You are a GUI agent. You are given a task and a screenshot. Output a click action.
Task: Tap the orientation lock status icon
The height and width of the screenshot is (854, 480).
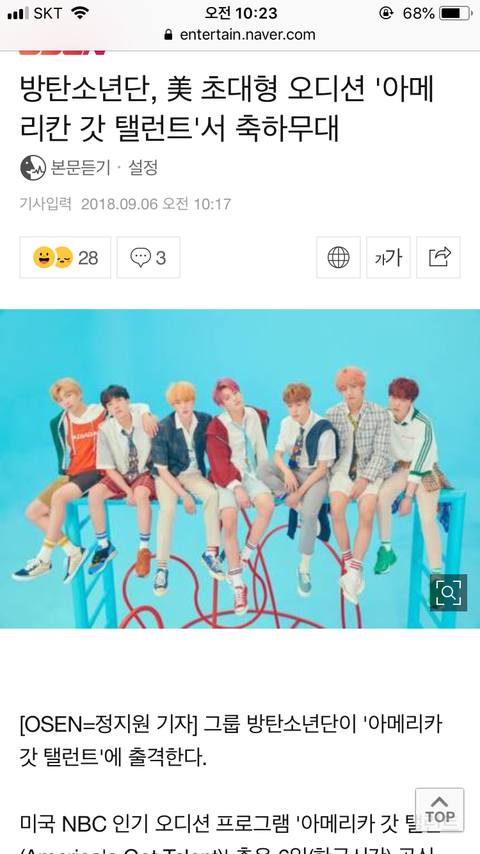coord(386,13)
